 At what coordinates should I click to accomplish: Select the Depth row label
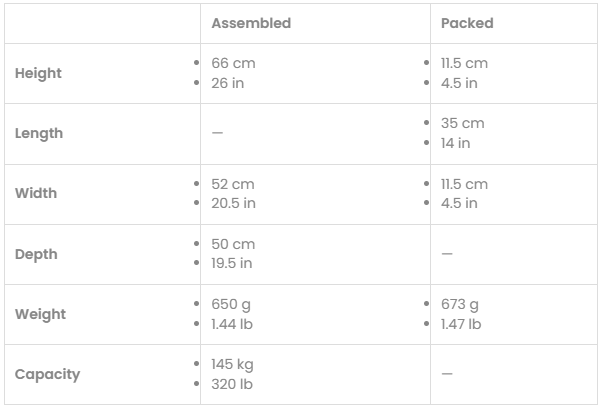click(36, 254)
